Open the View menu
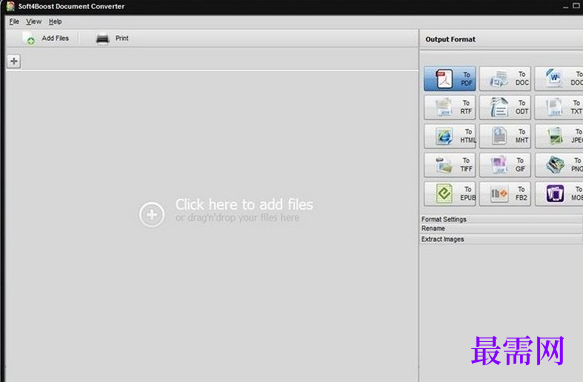 coord(33,22)
